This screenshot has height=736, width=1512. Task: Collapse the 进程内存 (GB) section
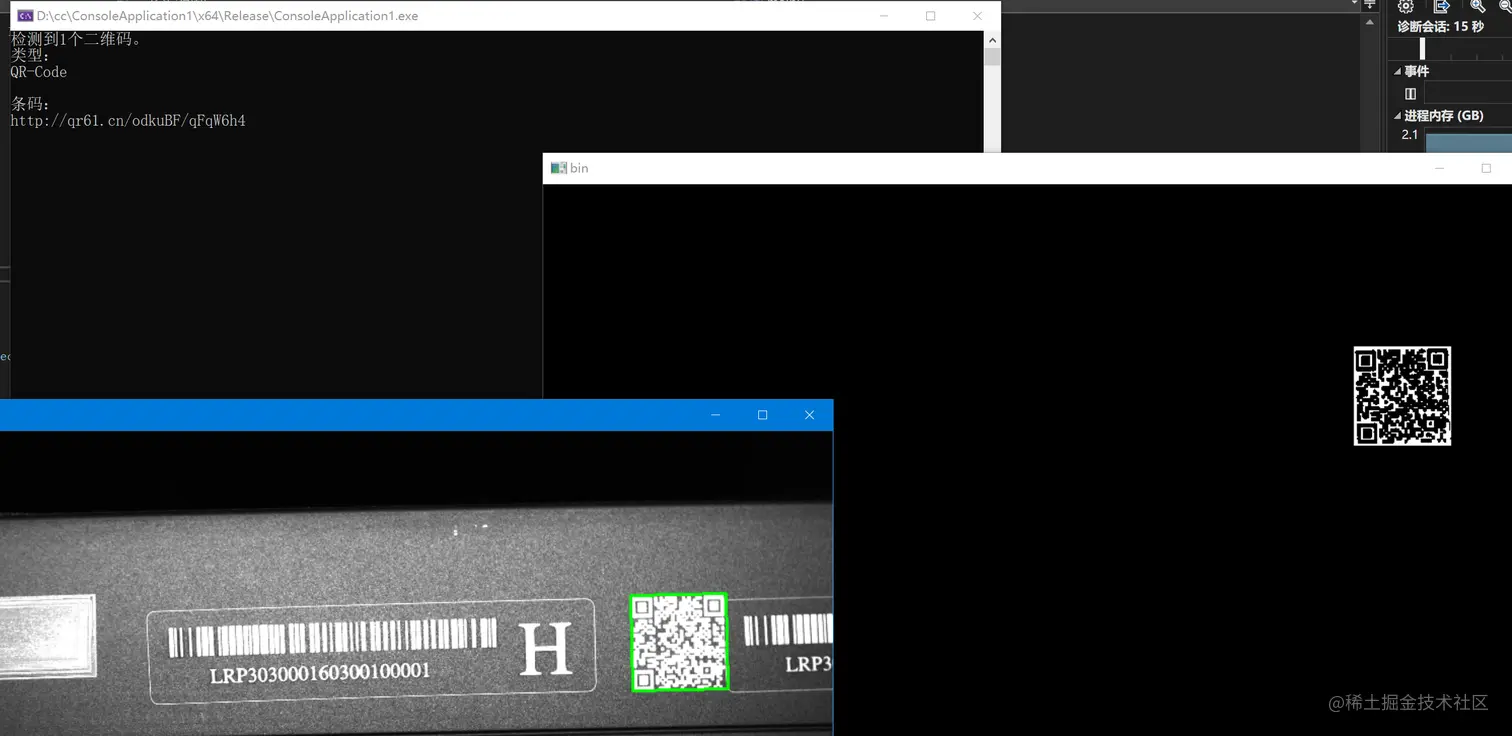coord(1398,116)
